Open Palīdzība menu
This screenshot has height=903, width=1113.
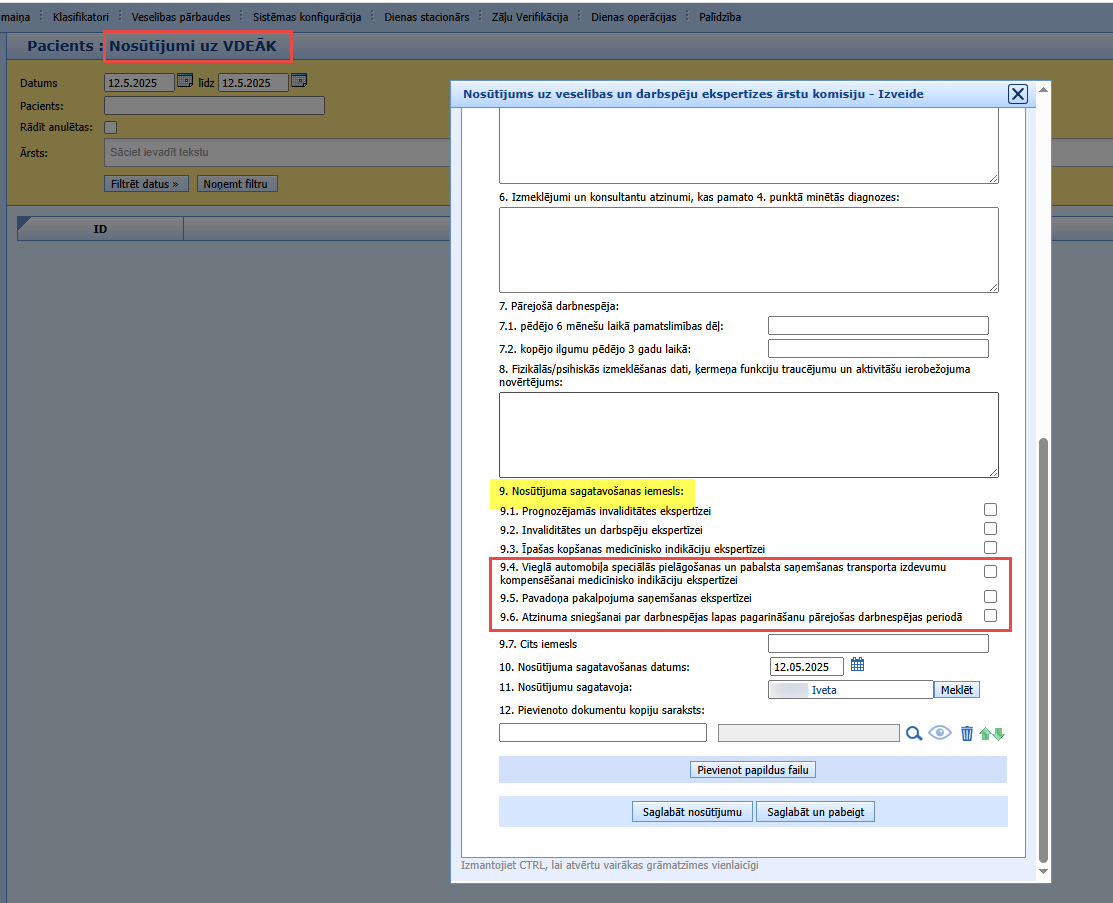[720, 17]
